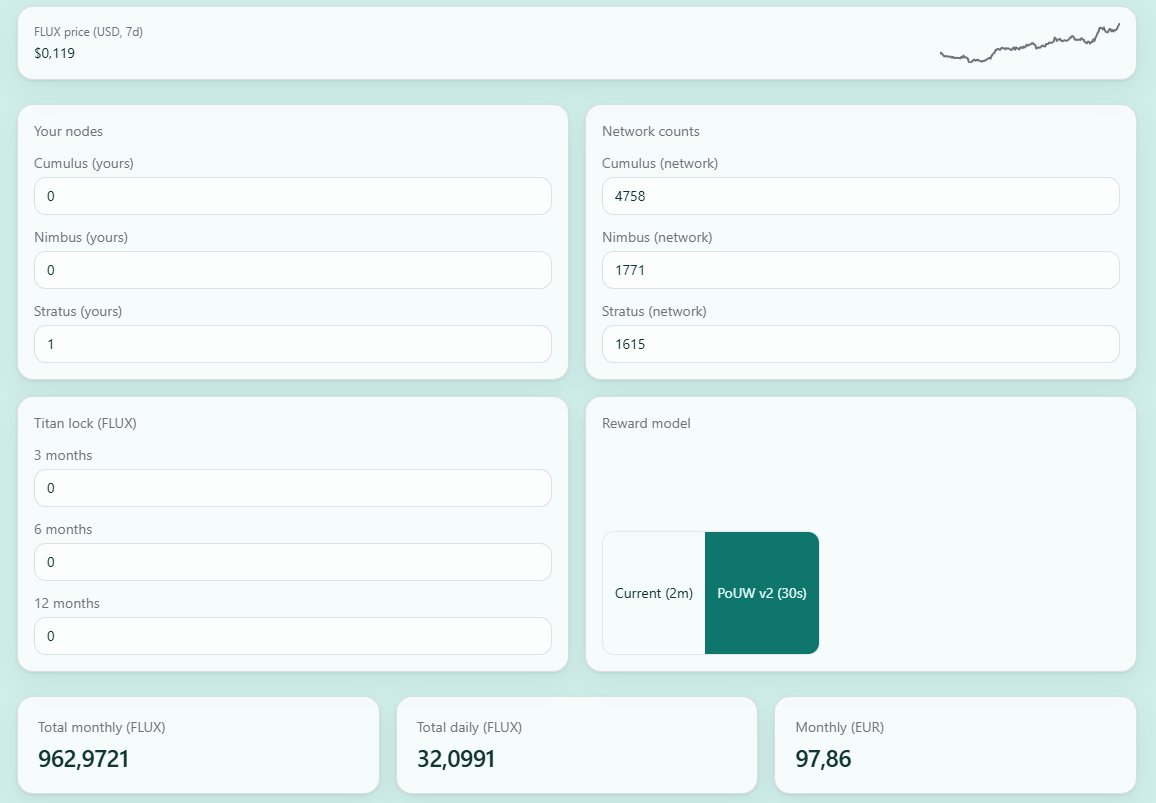
Task: Click the Monthly EUR value 97,86
Action: [x=824, y=759]
